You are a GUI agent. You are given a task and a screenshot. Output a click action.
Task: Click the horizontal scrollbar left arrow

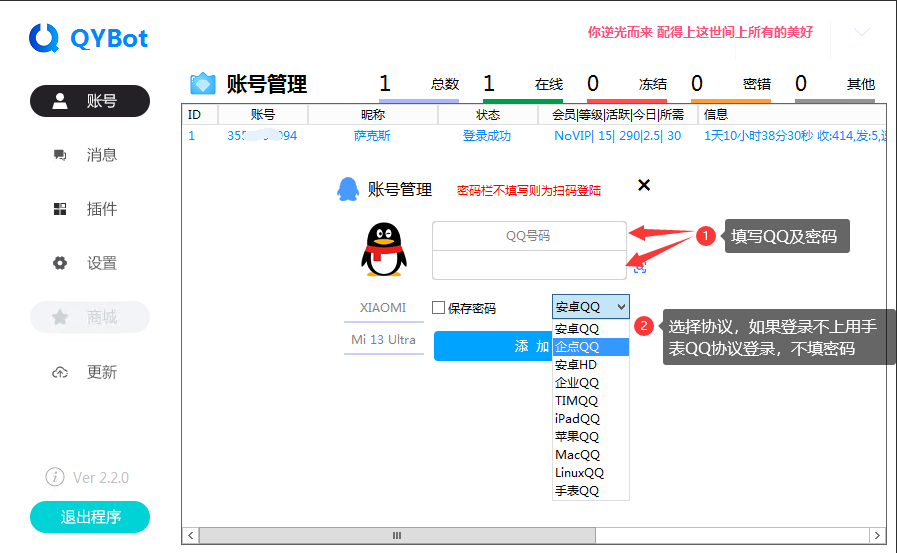point(190,536)
